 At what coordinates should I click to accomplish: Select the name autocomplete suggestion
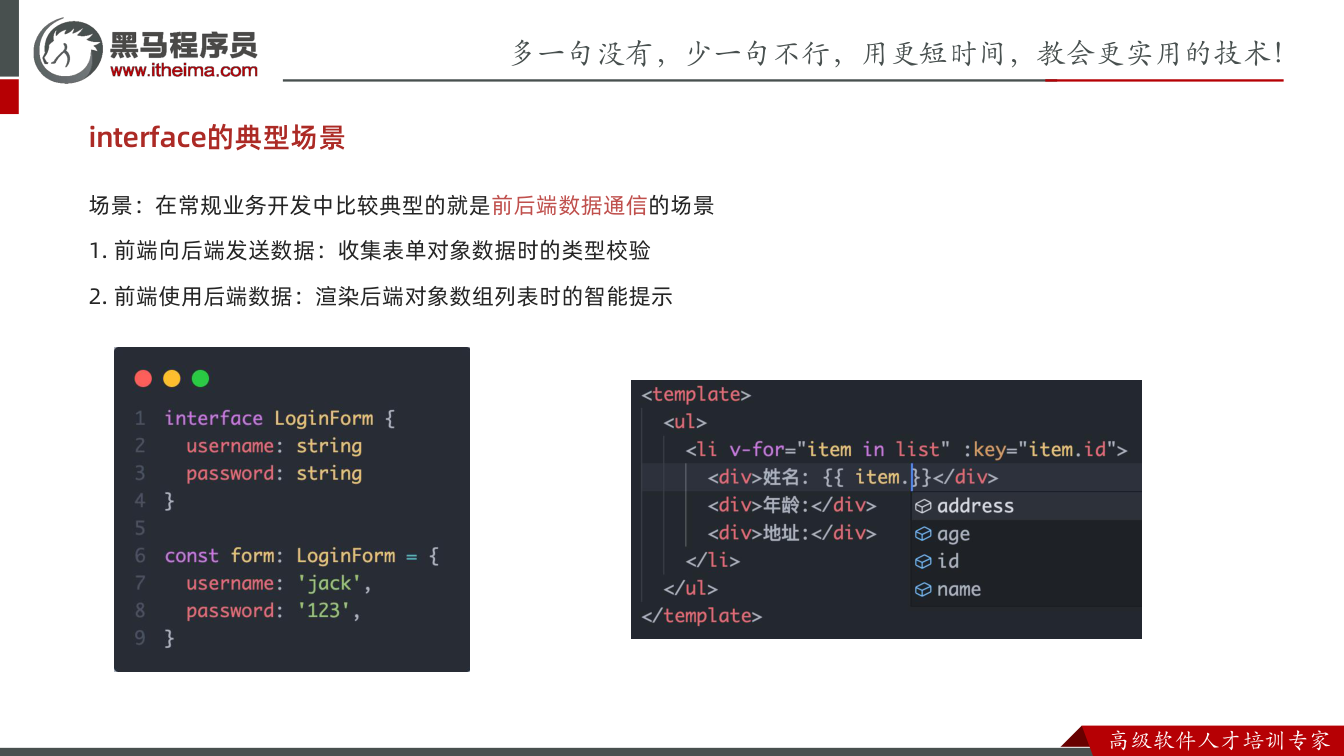click(x=1026, y=589)
